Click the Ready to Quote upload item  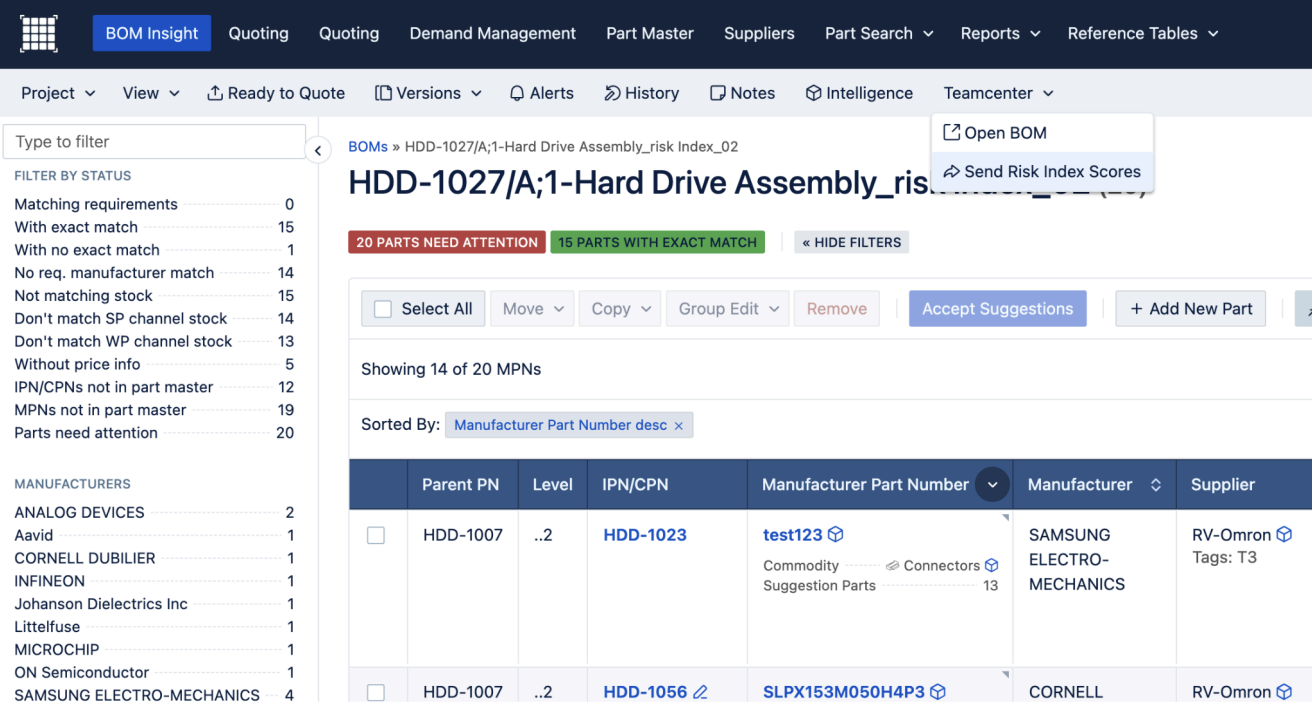coord(275,93)
